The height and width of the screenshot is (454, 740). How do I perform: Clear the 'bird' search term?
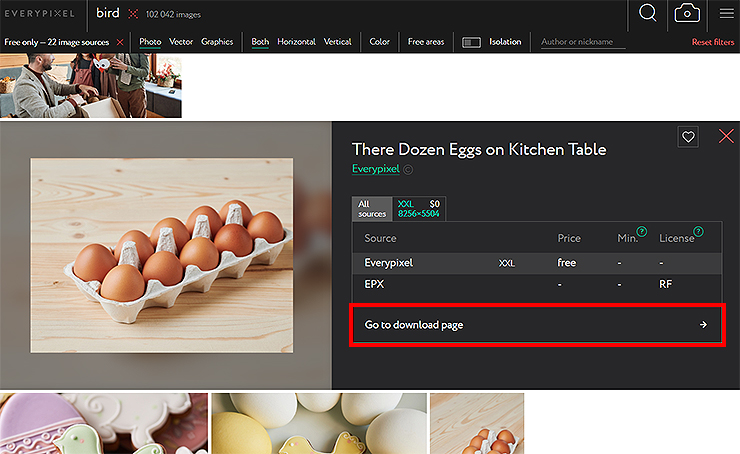pos(133,14)
